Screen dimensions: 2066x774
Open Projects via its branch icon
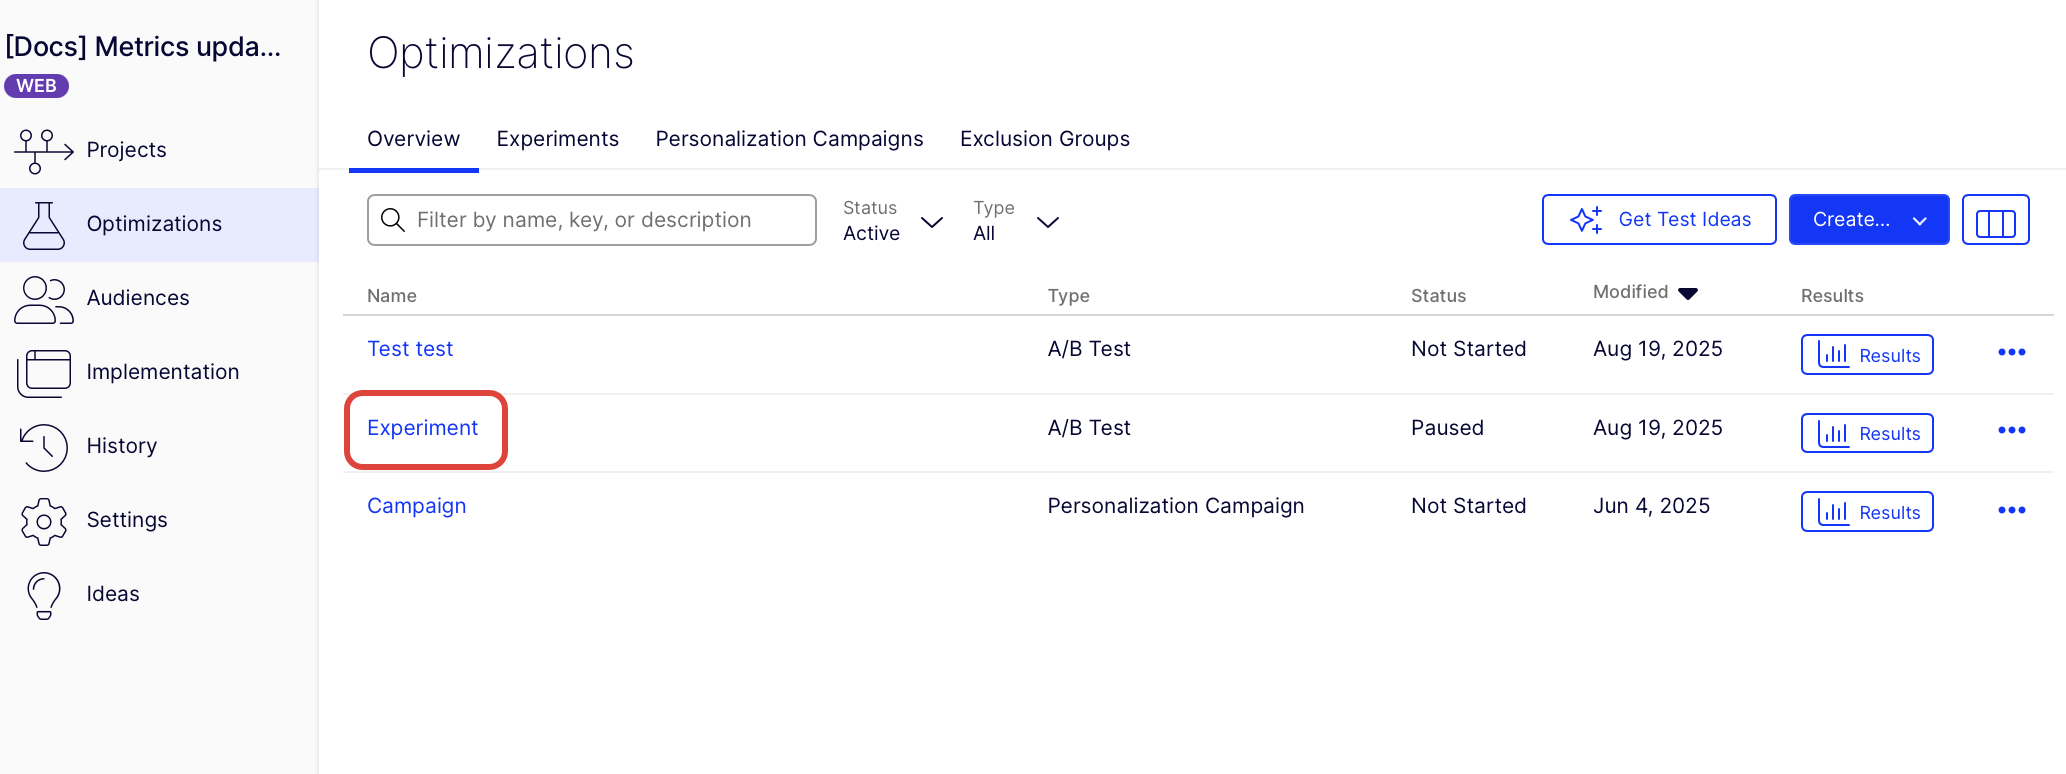point(43,150)
